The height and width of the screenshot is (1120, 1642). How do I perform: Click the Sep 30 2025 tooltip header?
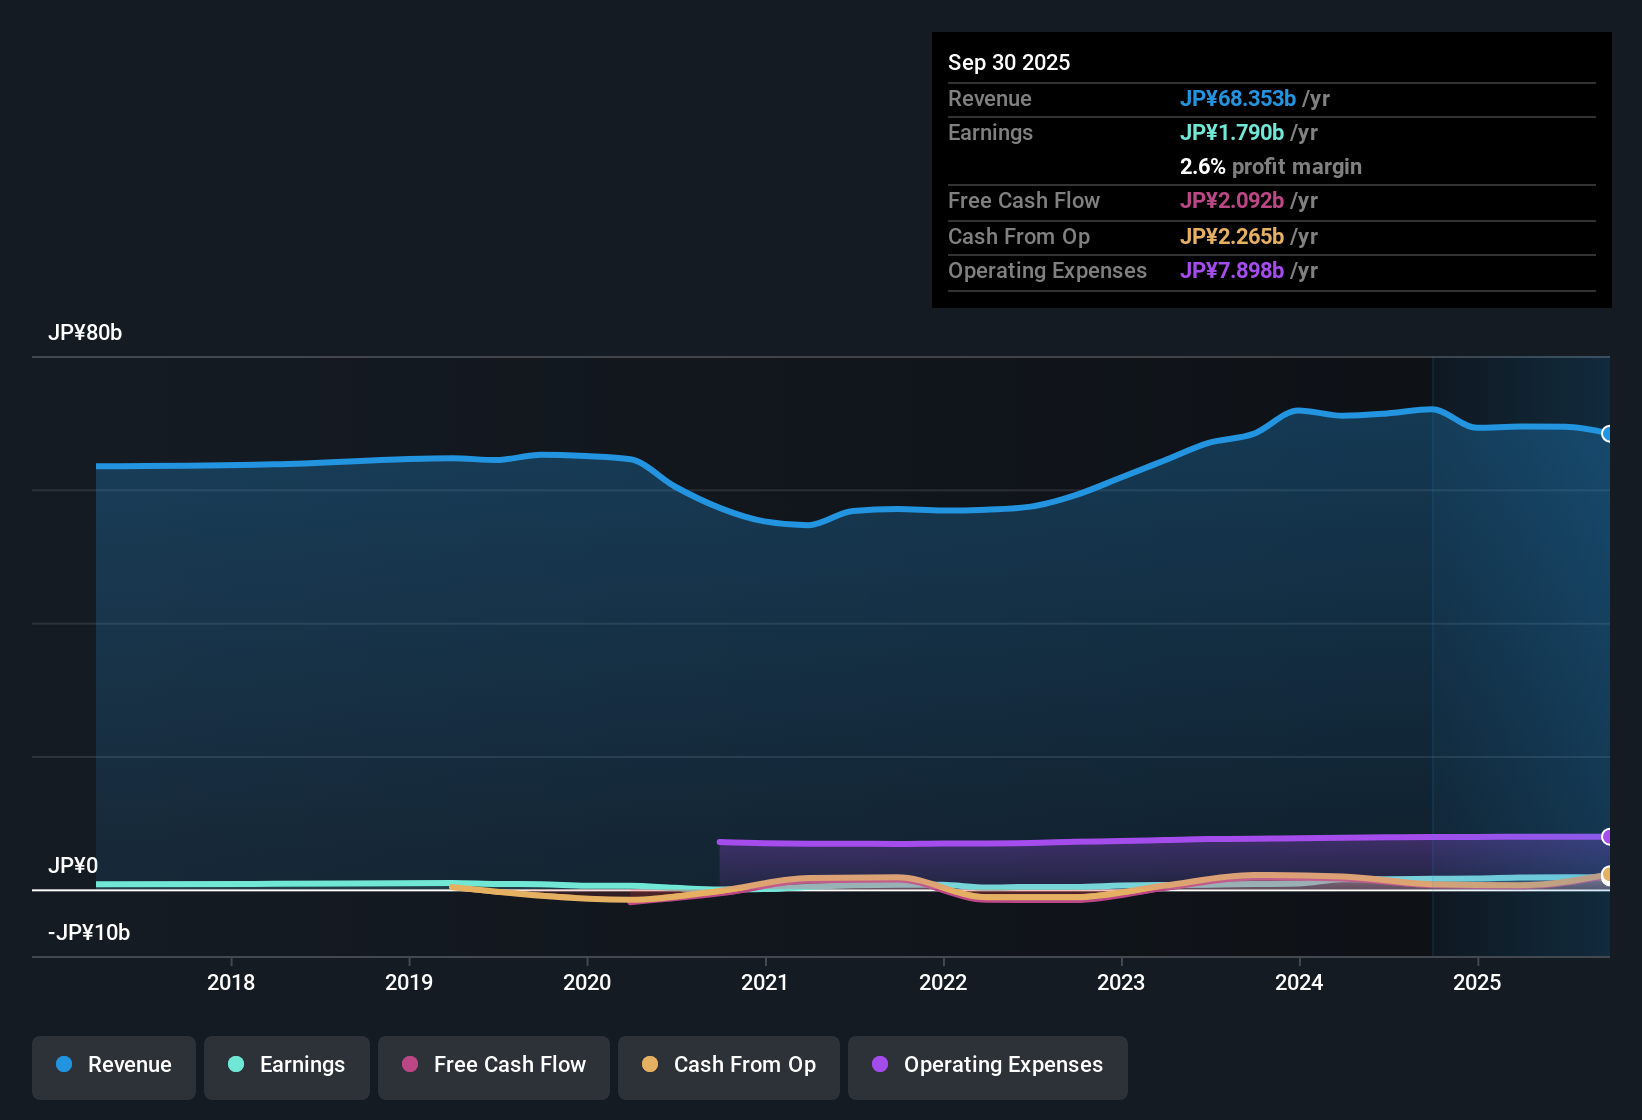click(1010, 62)
